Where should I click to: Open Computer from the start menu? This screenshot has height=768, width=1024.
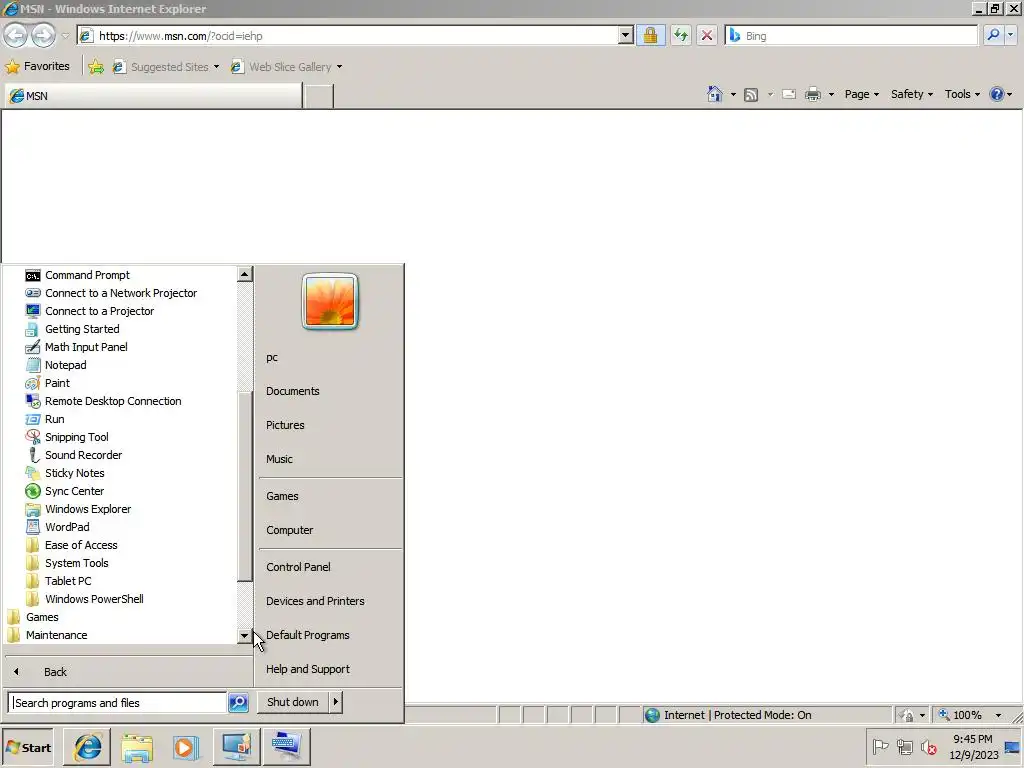point(290,530)
